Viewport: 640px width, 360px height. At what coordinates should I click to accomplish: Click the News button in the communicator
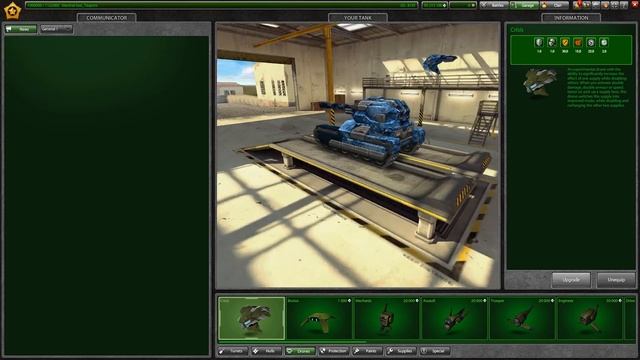[x=21, y=29]
